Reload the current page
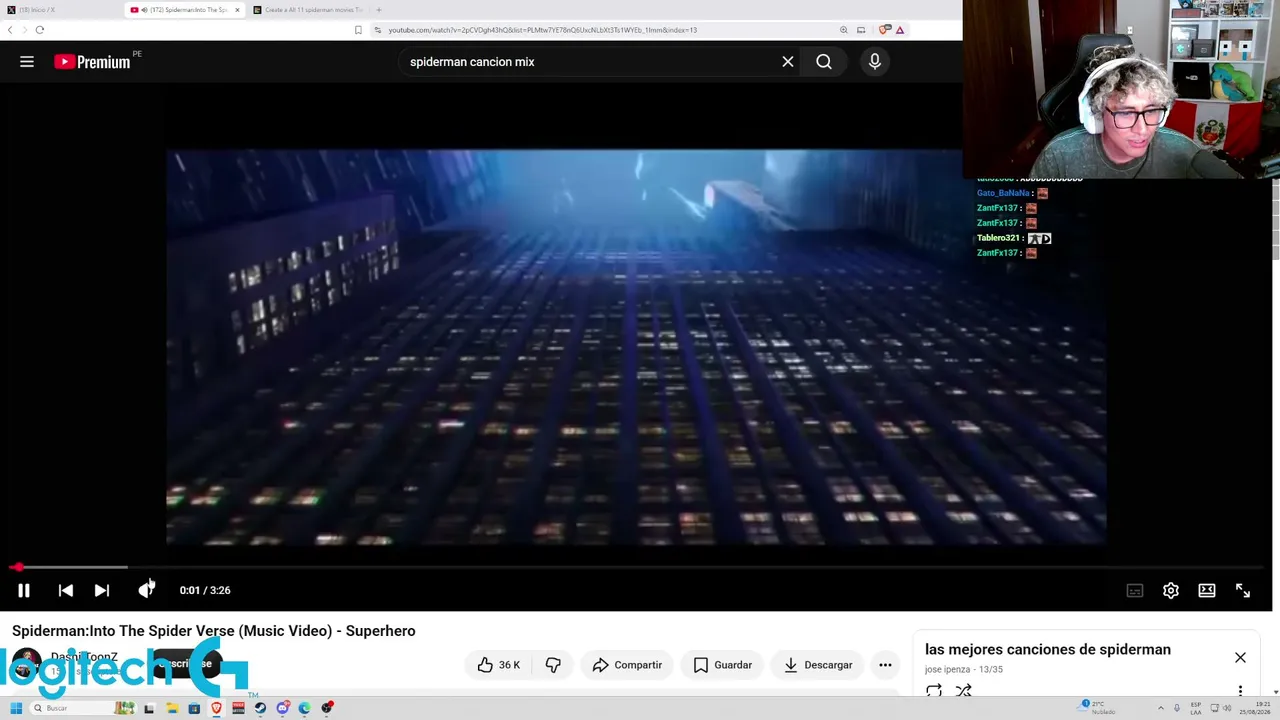1280x720 pixels. point(40,30)
